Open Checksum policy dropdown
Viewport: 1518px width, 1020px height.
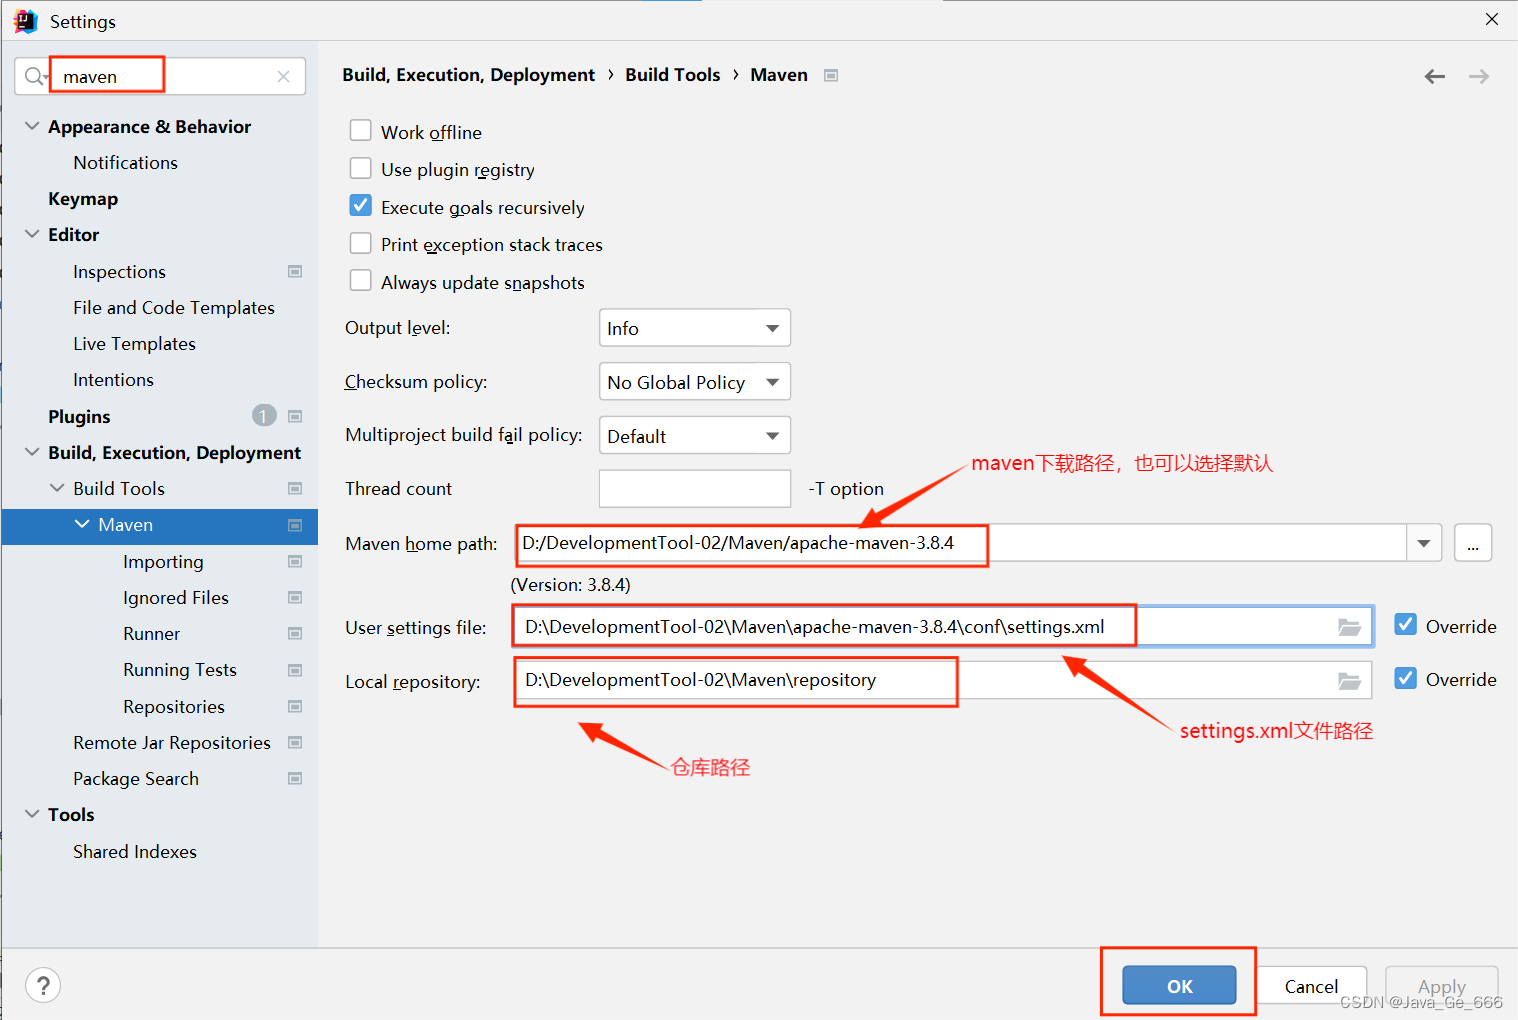(x=695, y=382)
